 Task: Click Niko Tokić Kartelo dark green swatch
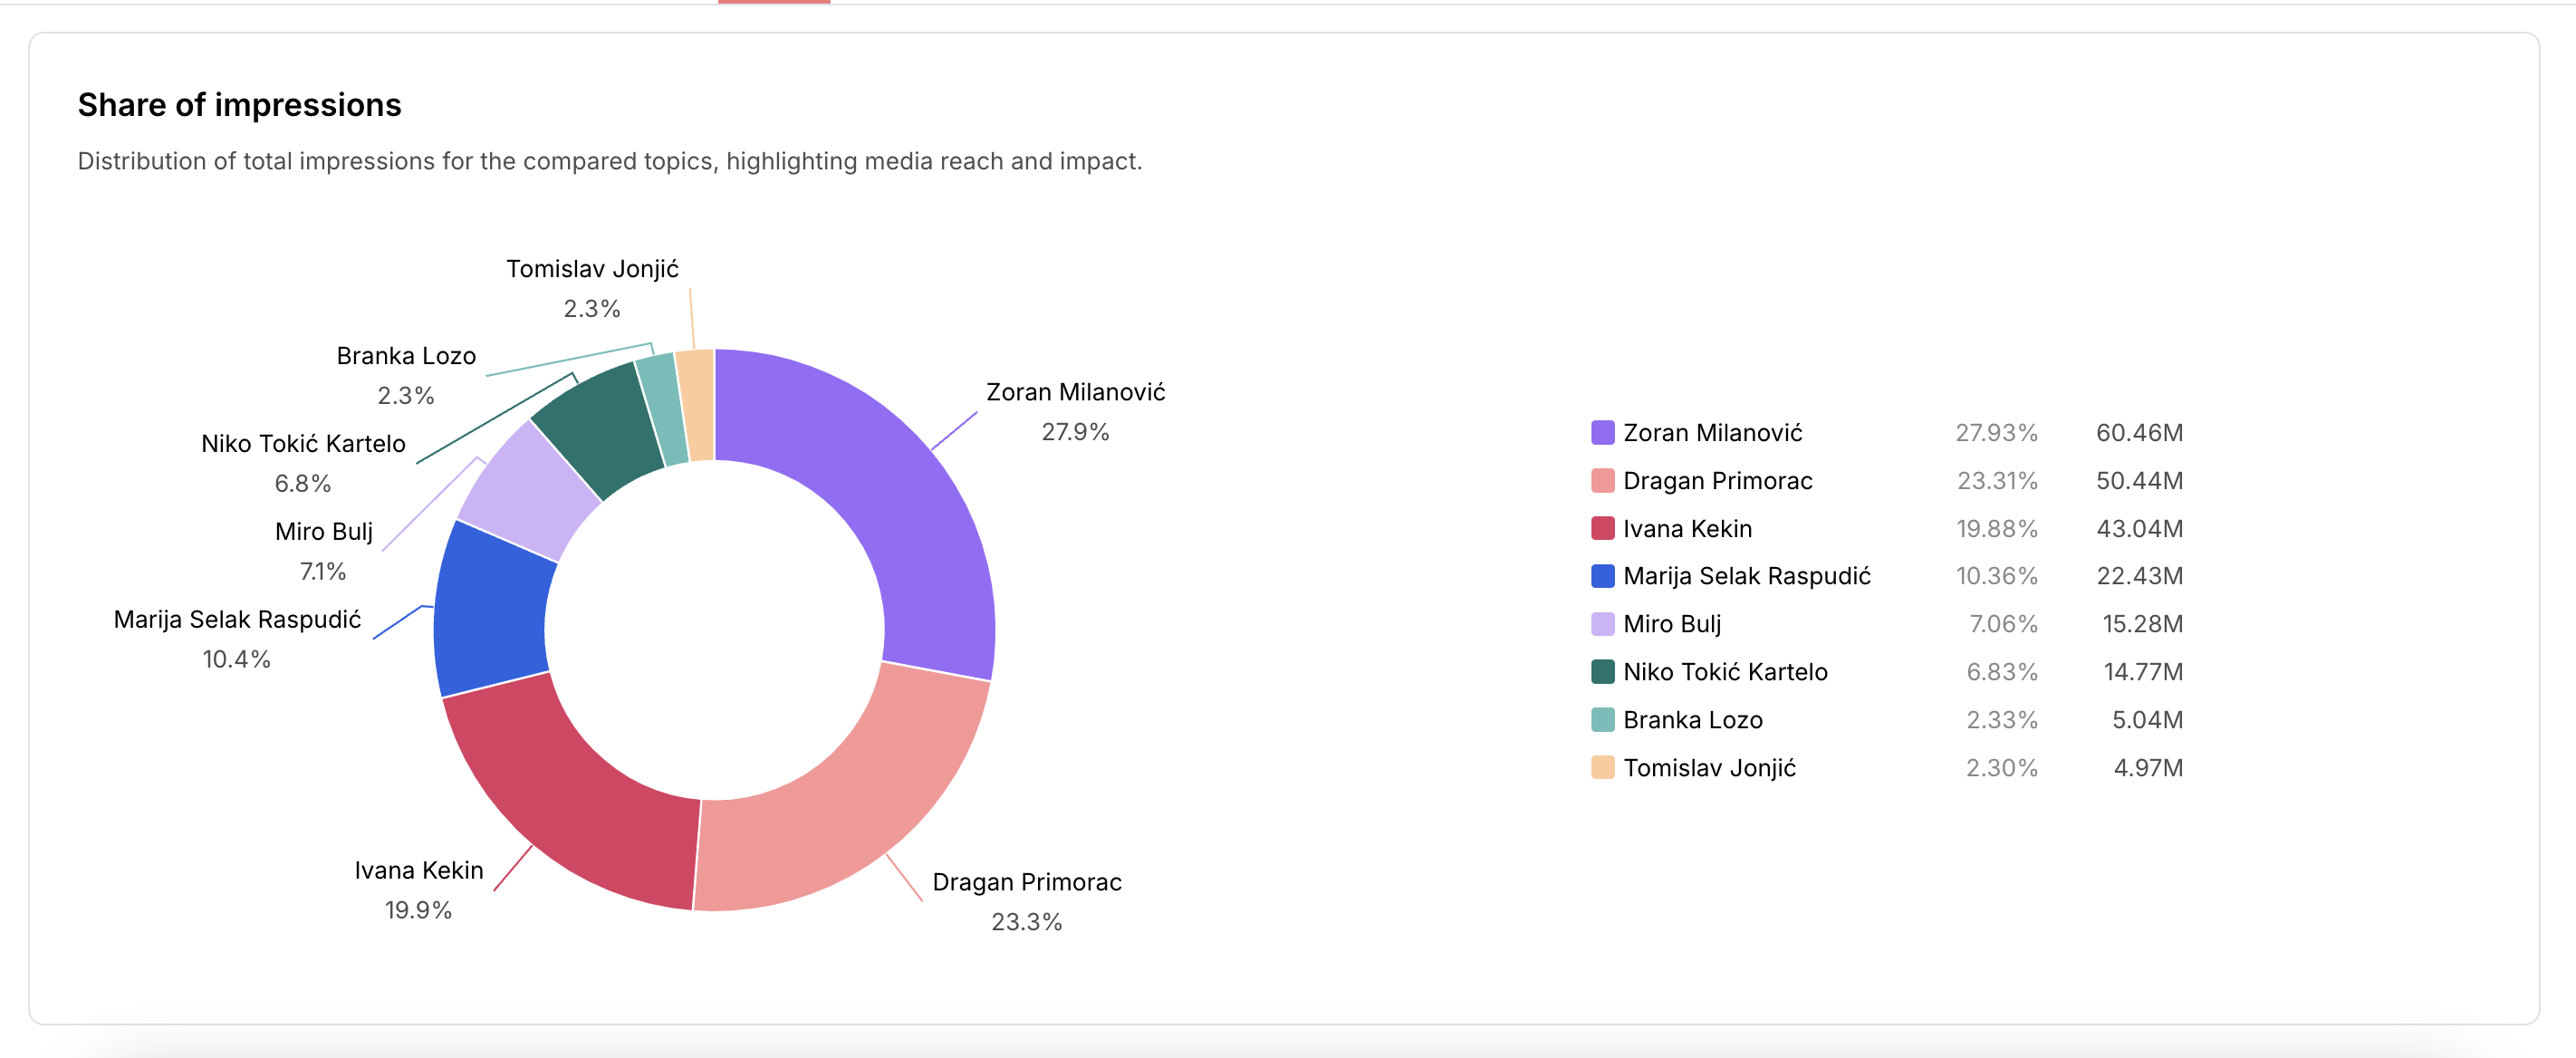click(1602, 672)
